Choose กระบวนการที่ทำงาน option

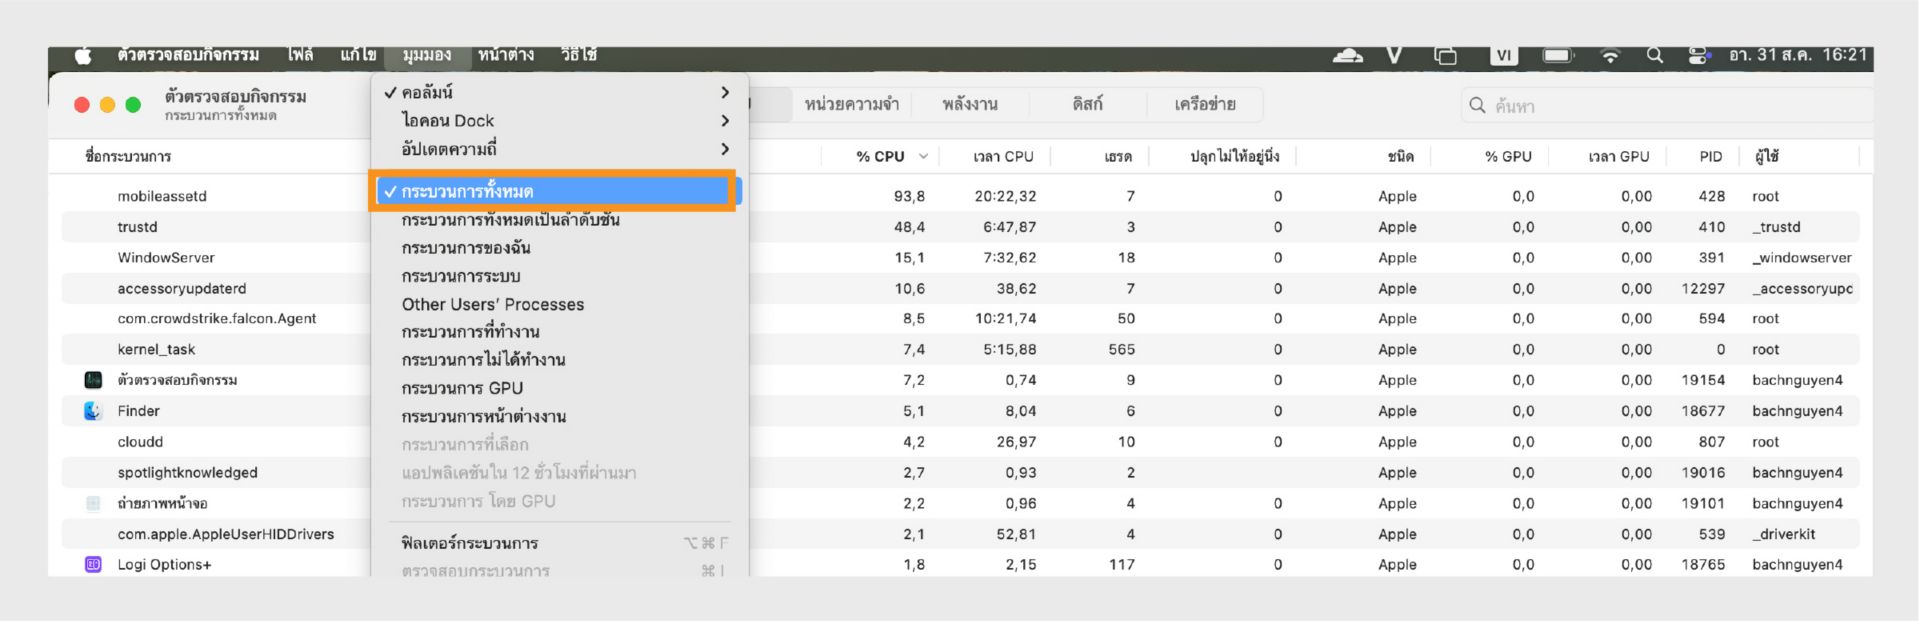click(559, 332)
